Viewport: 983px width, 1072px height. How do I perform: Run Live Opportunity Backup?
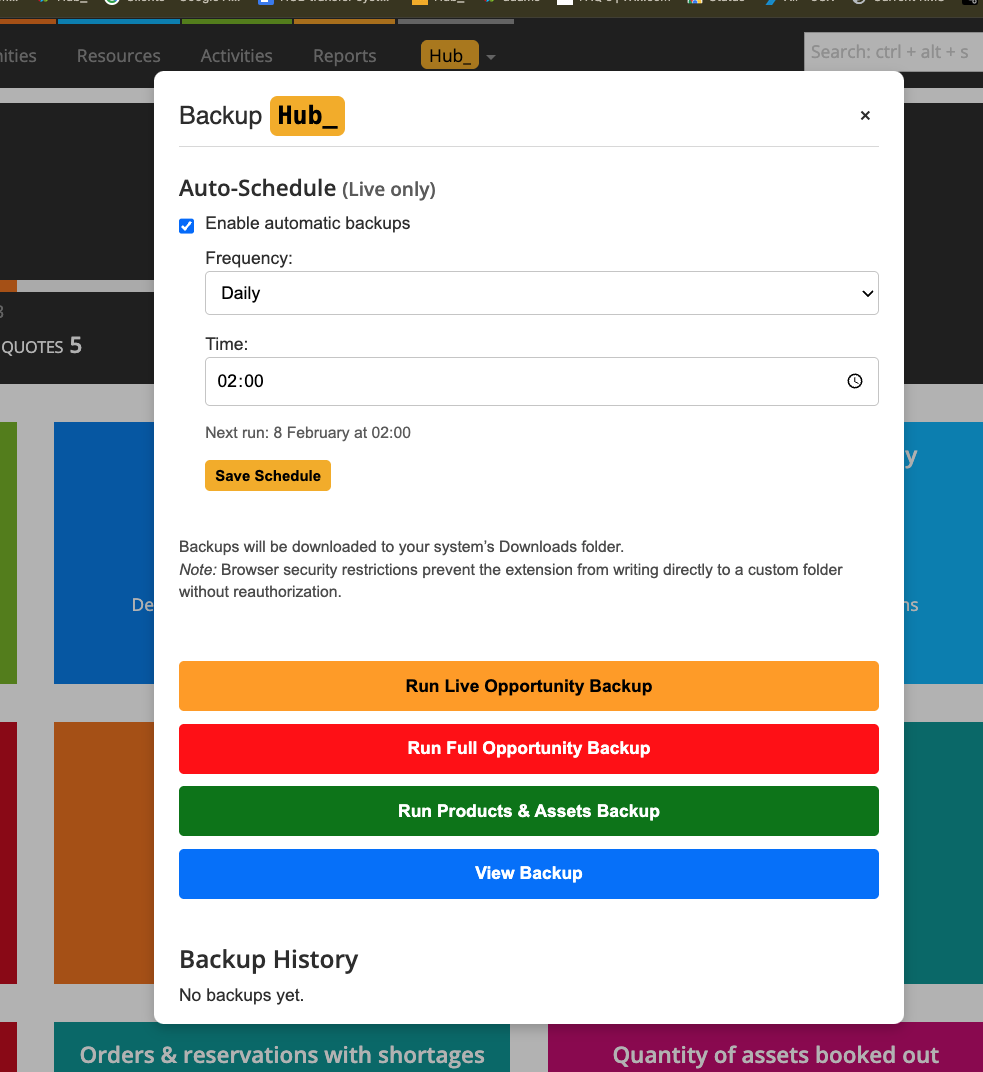point(528,686)
